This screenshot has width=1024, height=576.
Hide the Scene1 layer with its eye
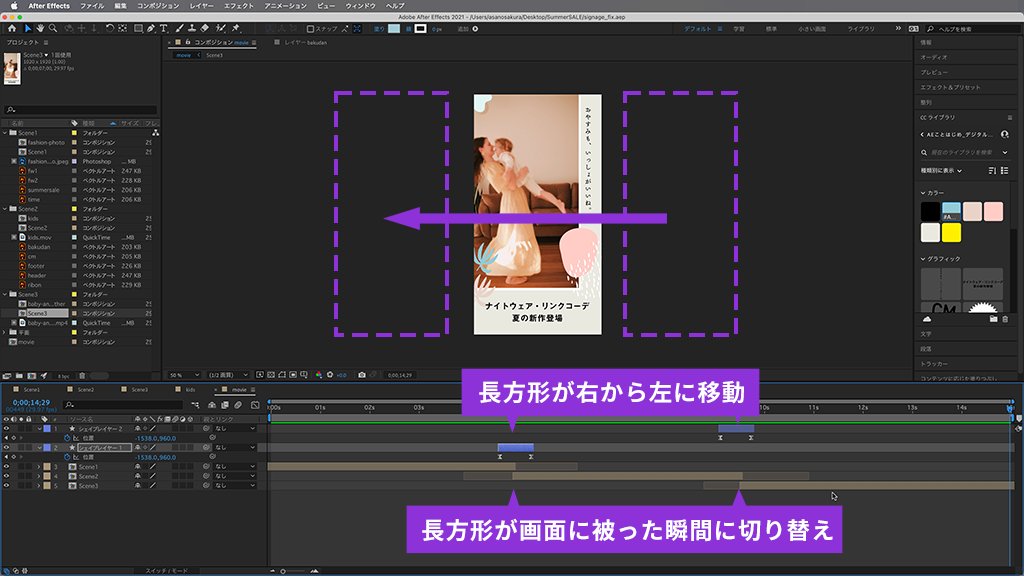click(x=6, y=467)
